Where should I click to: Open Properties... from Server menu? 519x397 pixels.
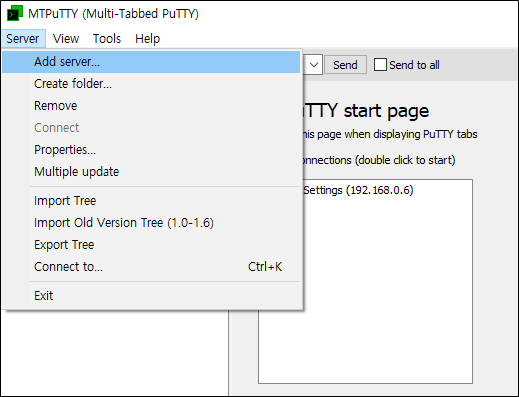(151, 150)
